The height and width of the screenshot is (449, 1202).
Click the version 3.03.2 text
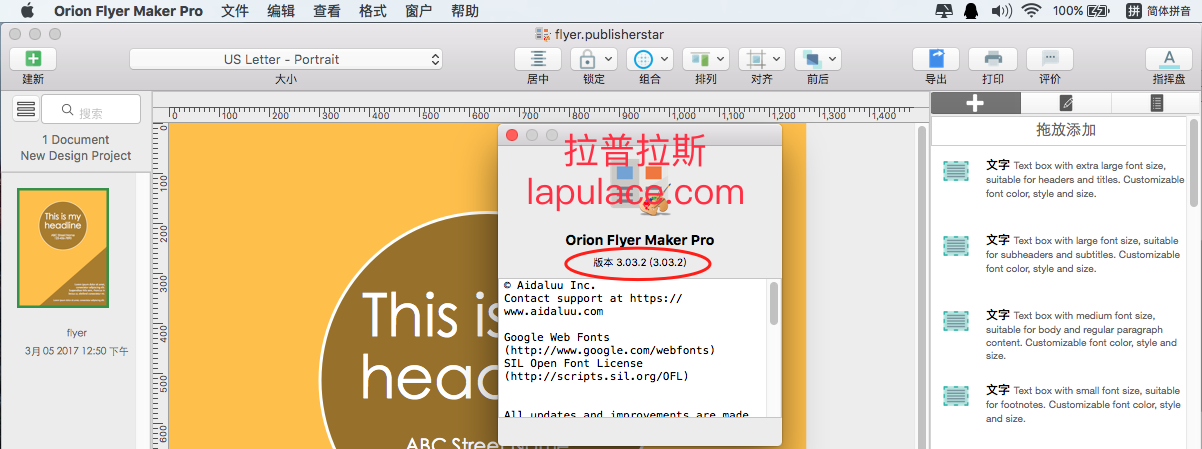(639, 262)
